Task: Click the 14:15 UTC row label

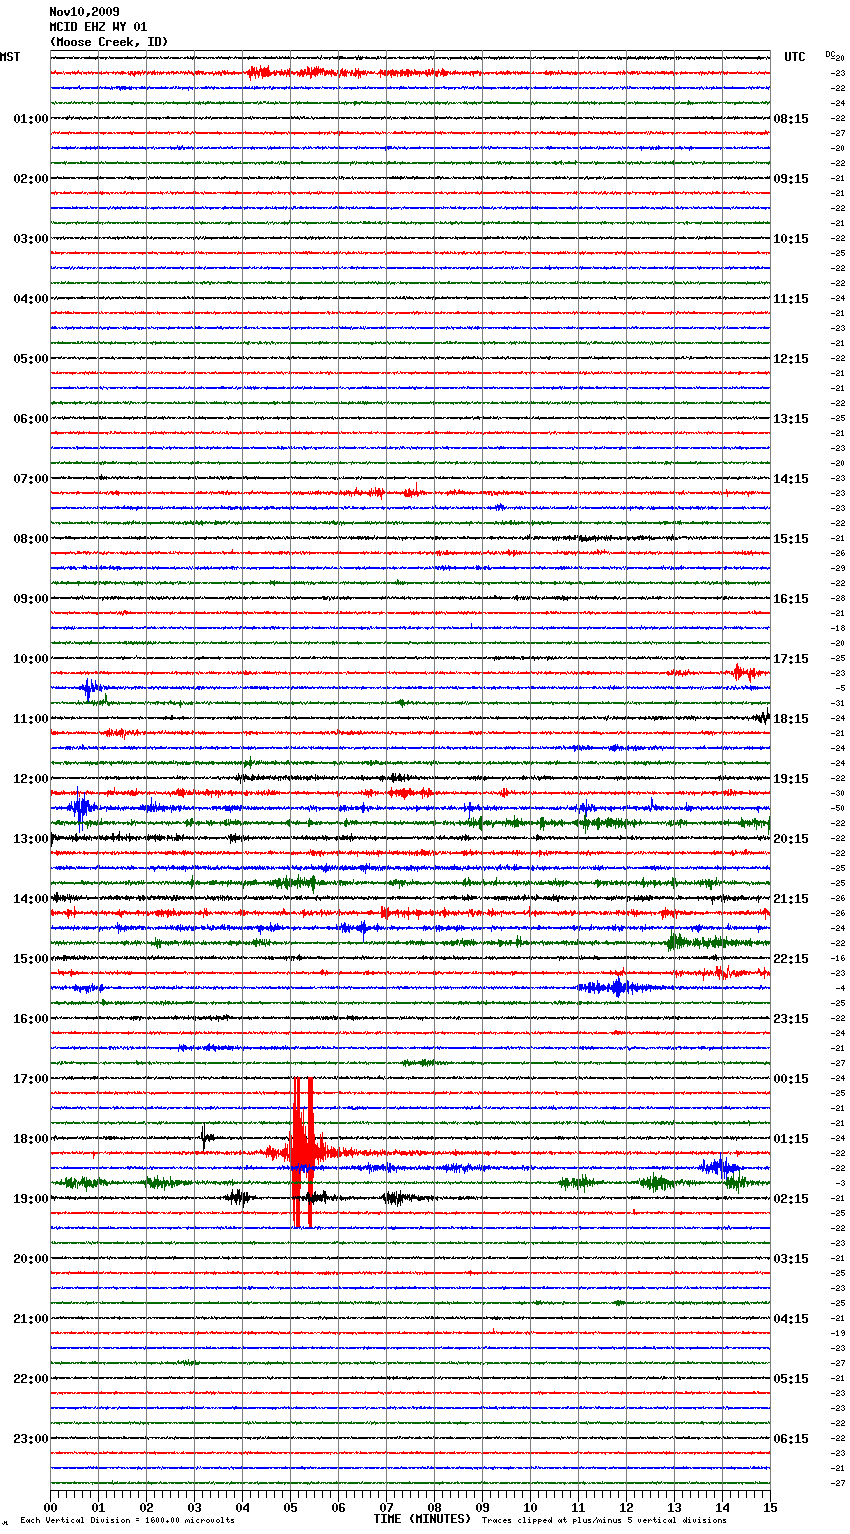Action: [x=791, y=479]
